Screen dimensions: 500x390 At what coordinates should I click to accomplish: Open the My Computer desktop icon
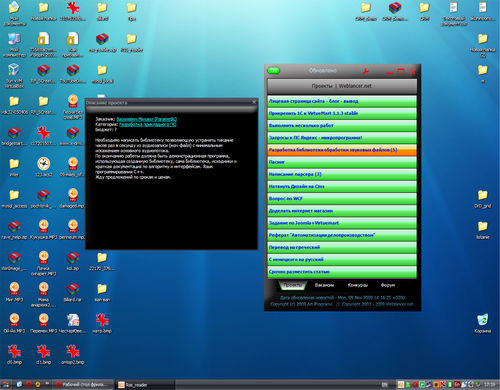(14, 45)
